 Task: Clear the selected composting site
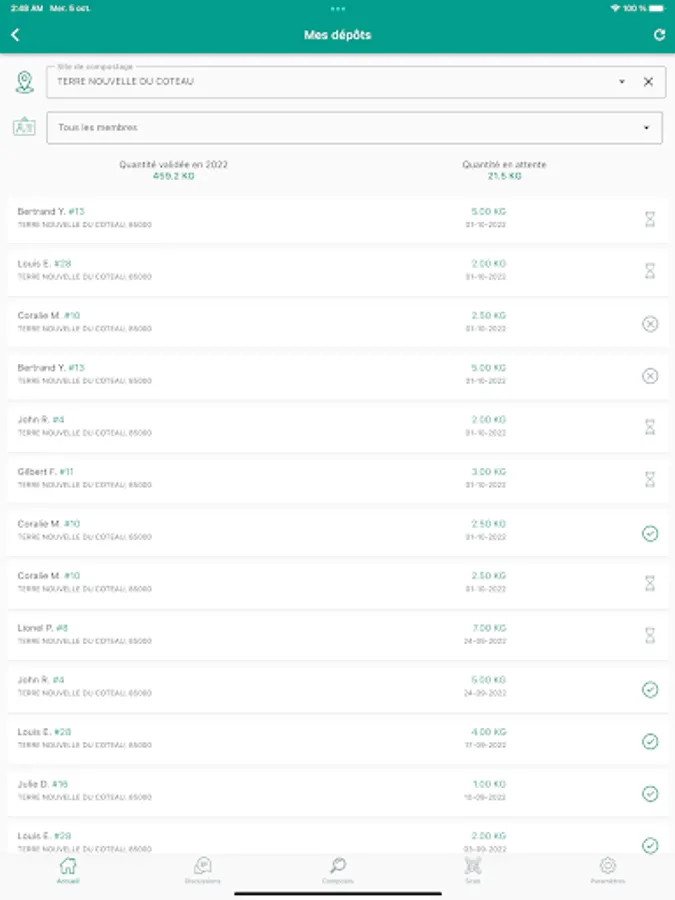pos(648,82)
